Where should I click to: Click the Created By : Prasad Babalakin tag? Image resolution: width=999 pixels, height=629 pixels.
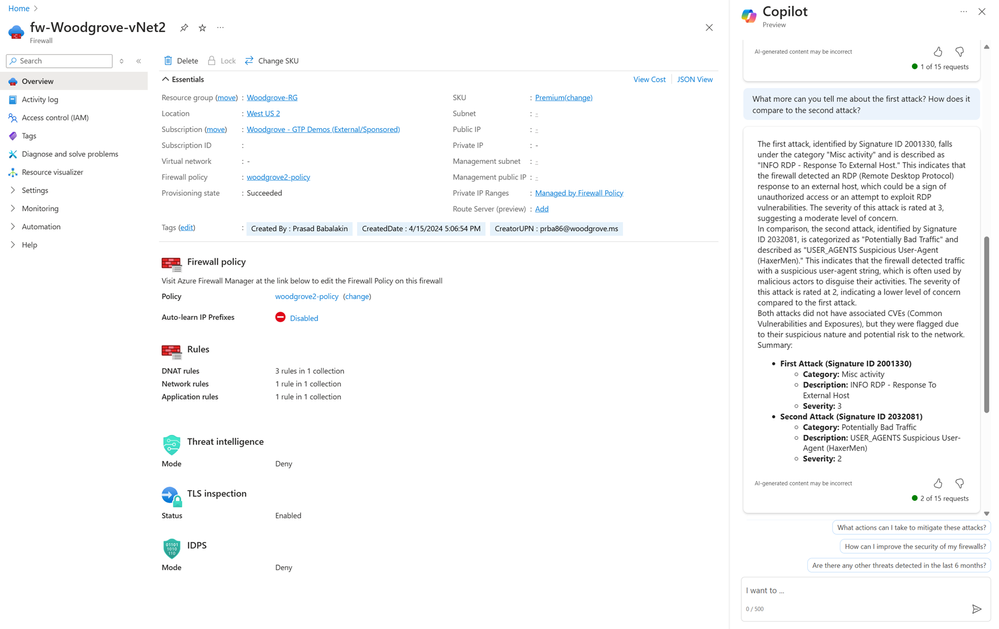299,229
